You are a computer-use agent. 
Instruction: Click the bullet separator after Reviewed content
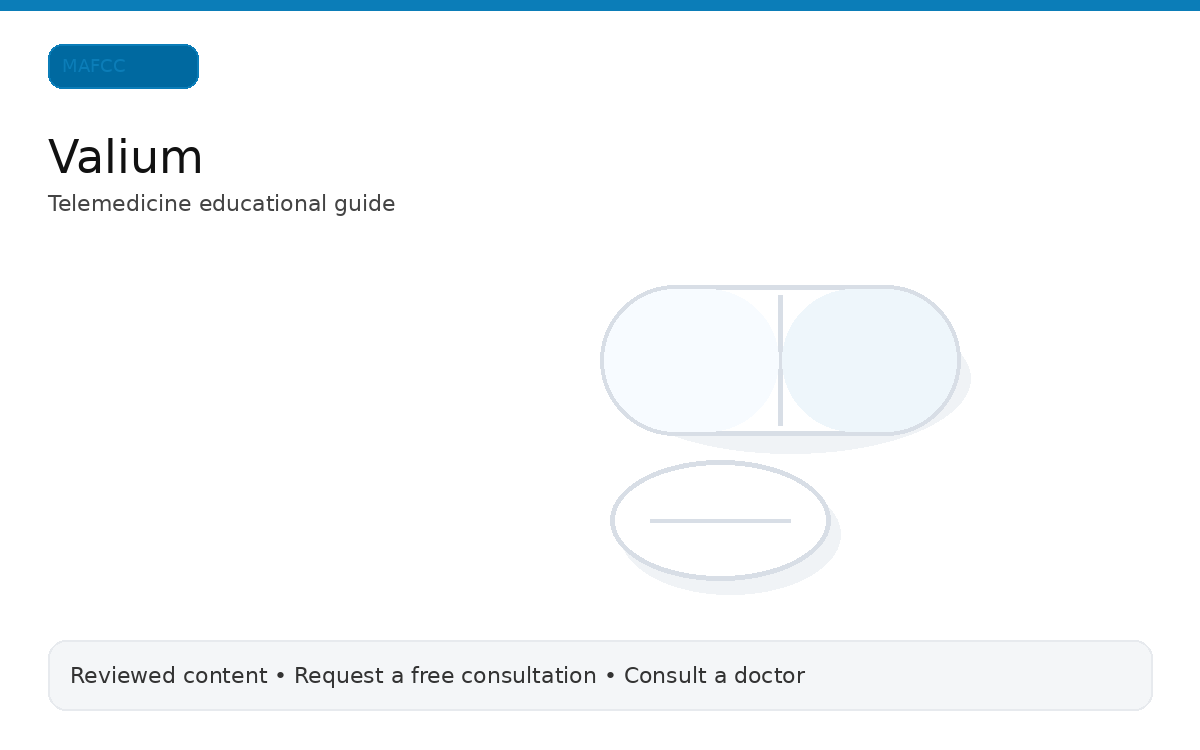pyautogui.click(x=280, y=675)
